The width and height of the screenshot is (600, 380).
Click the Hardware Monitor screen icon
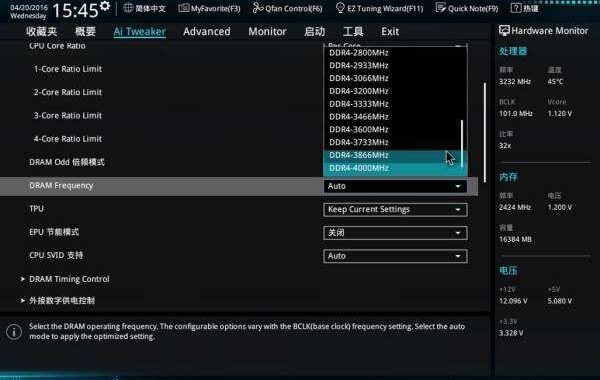point(504,31)
